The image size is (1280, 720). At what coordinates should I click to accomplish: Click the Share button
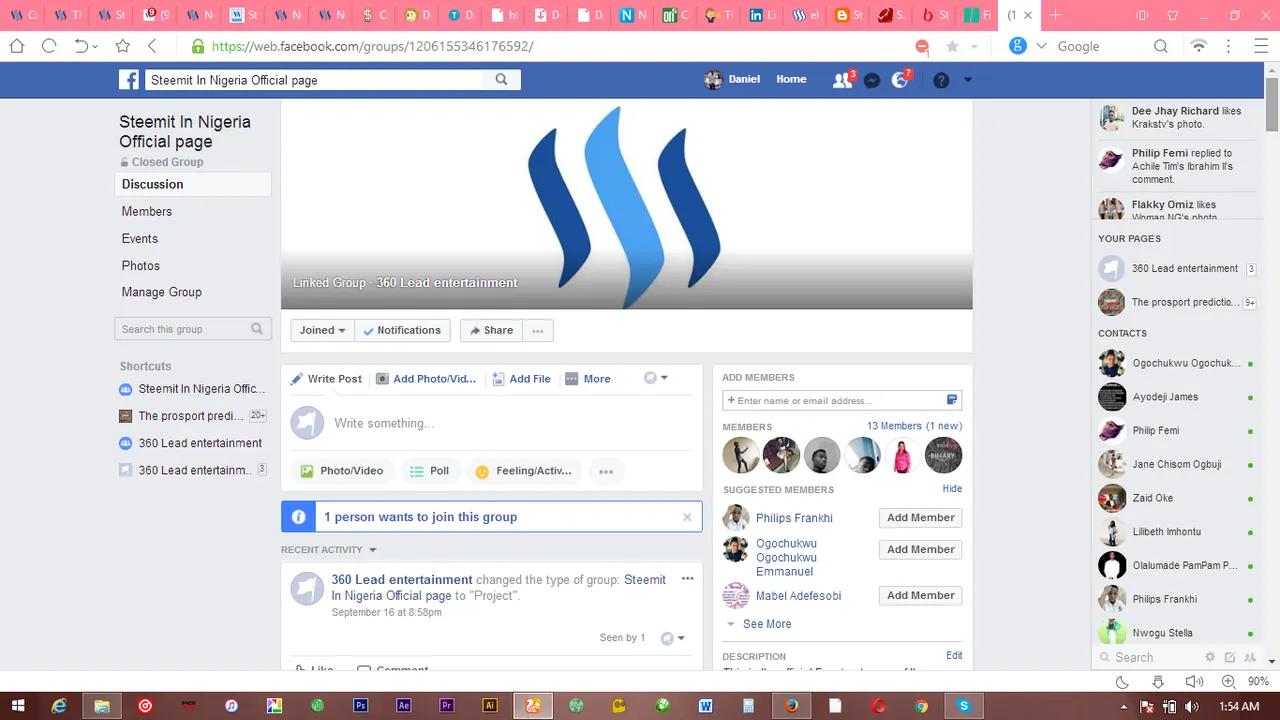491,330
